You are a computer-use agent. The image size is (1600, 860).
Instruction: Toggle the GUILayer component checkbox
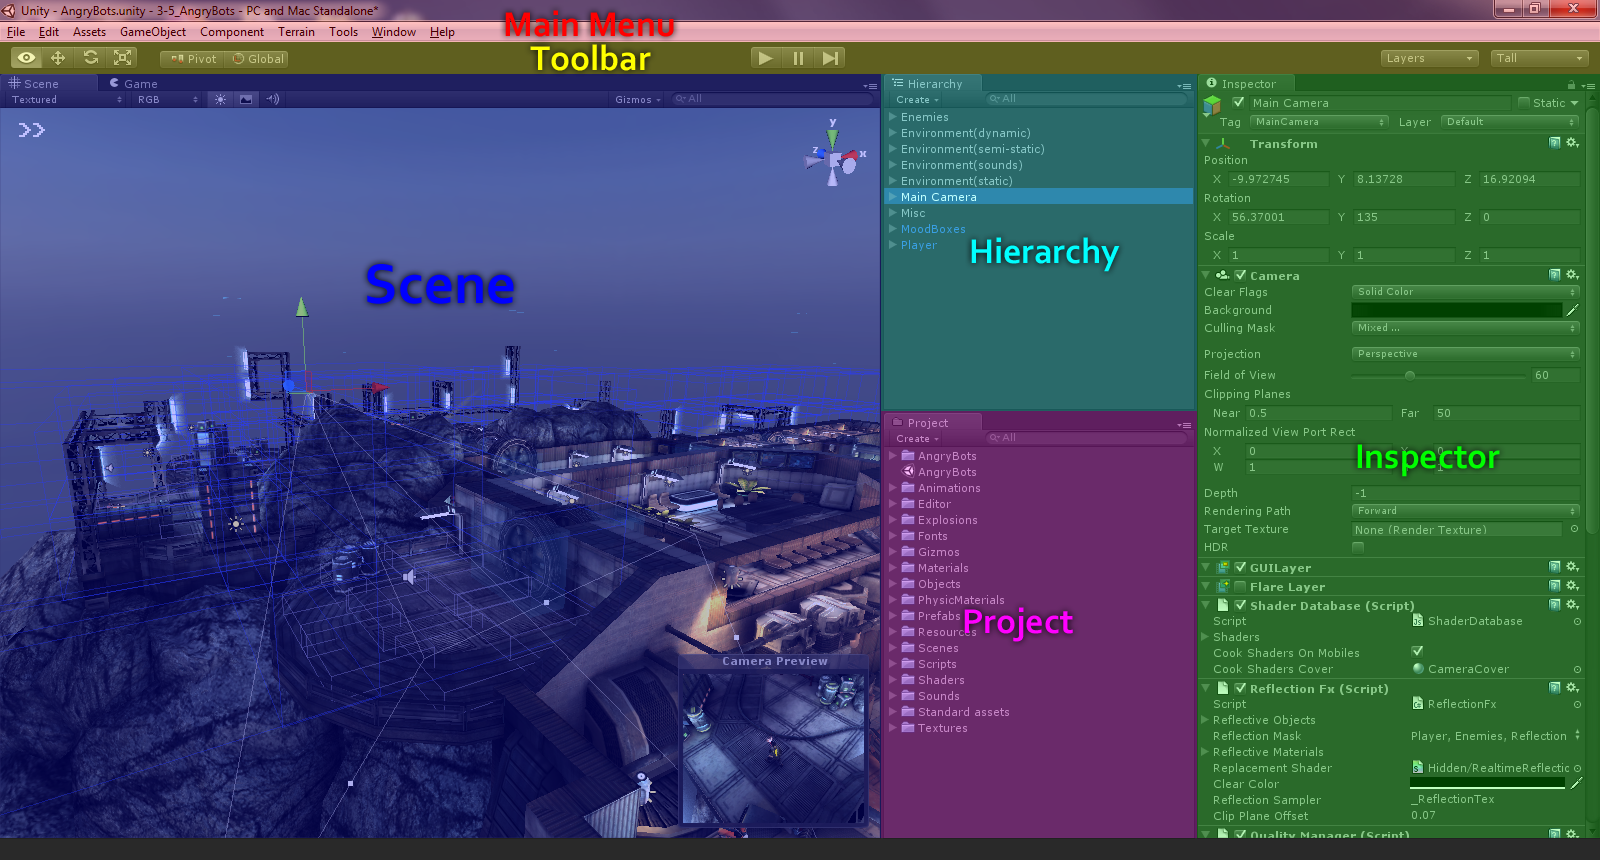click(x=1240, y=567)
